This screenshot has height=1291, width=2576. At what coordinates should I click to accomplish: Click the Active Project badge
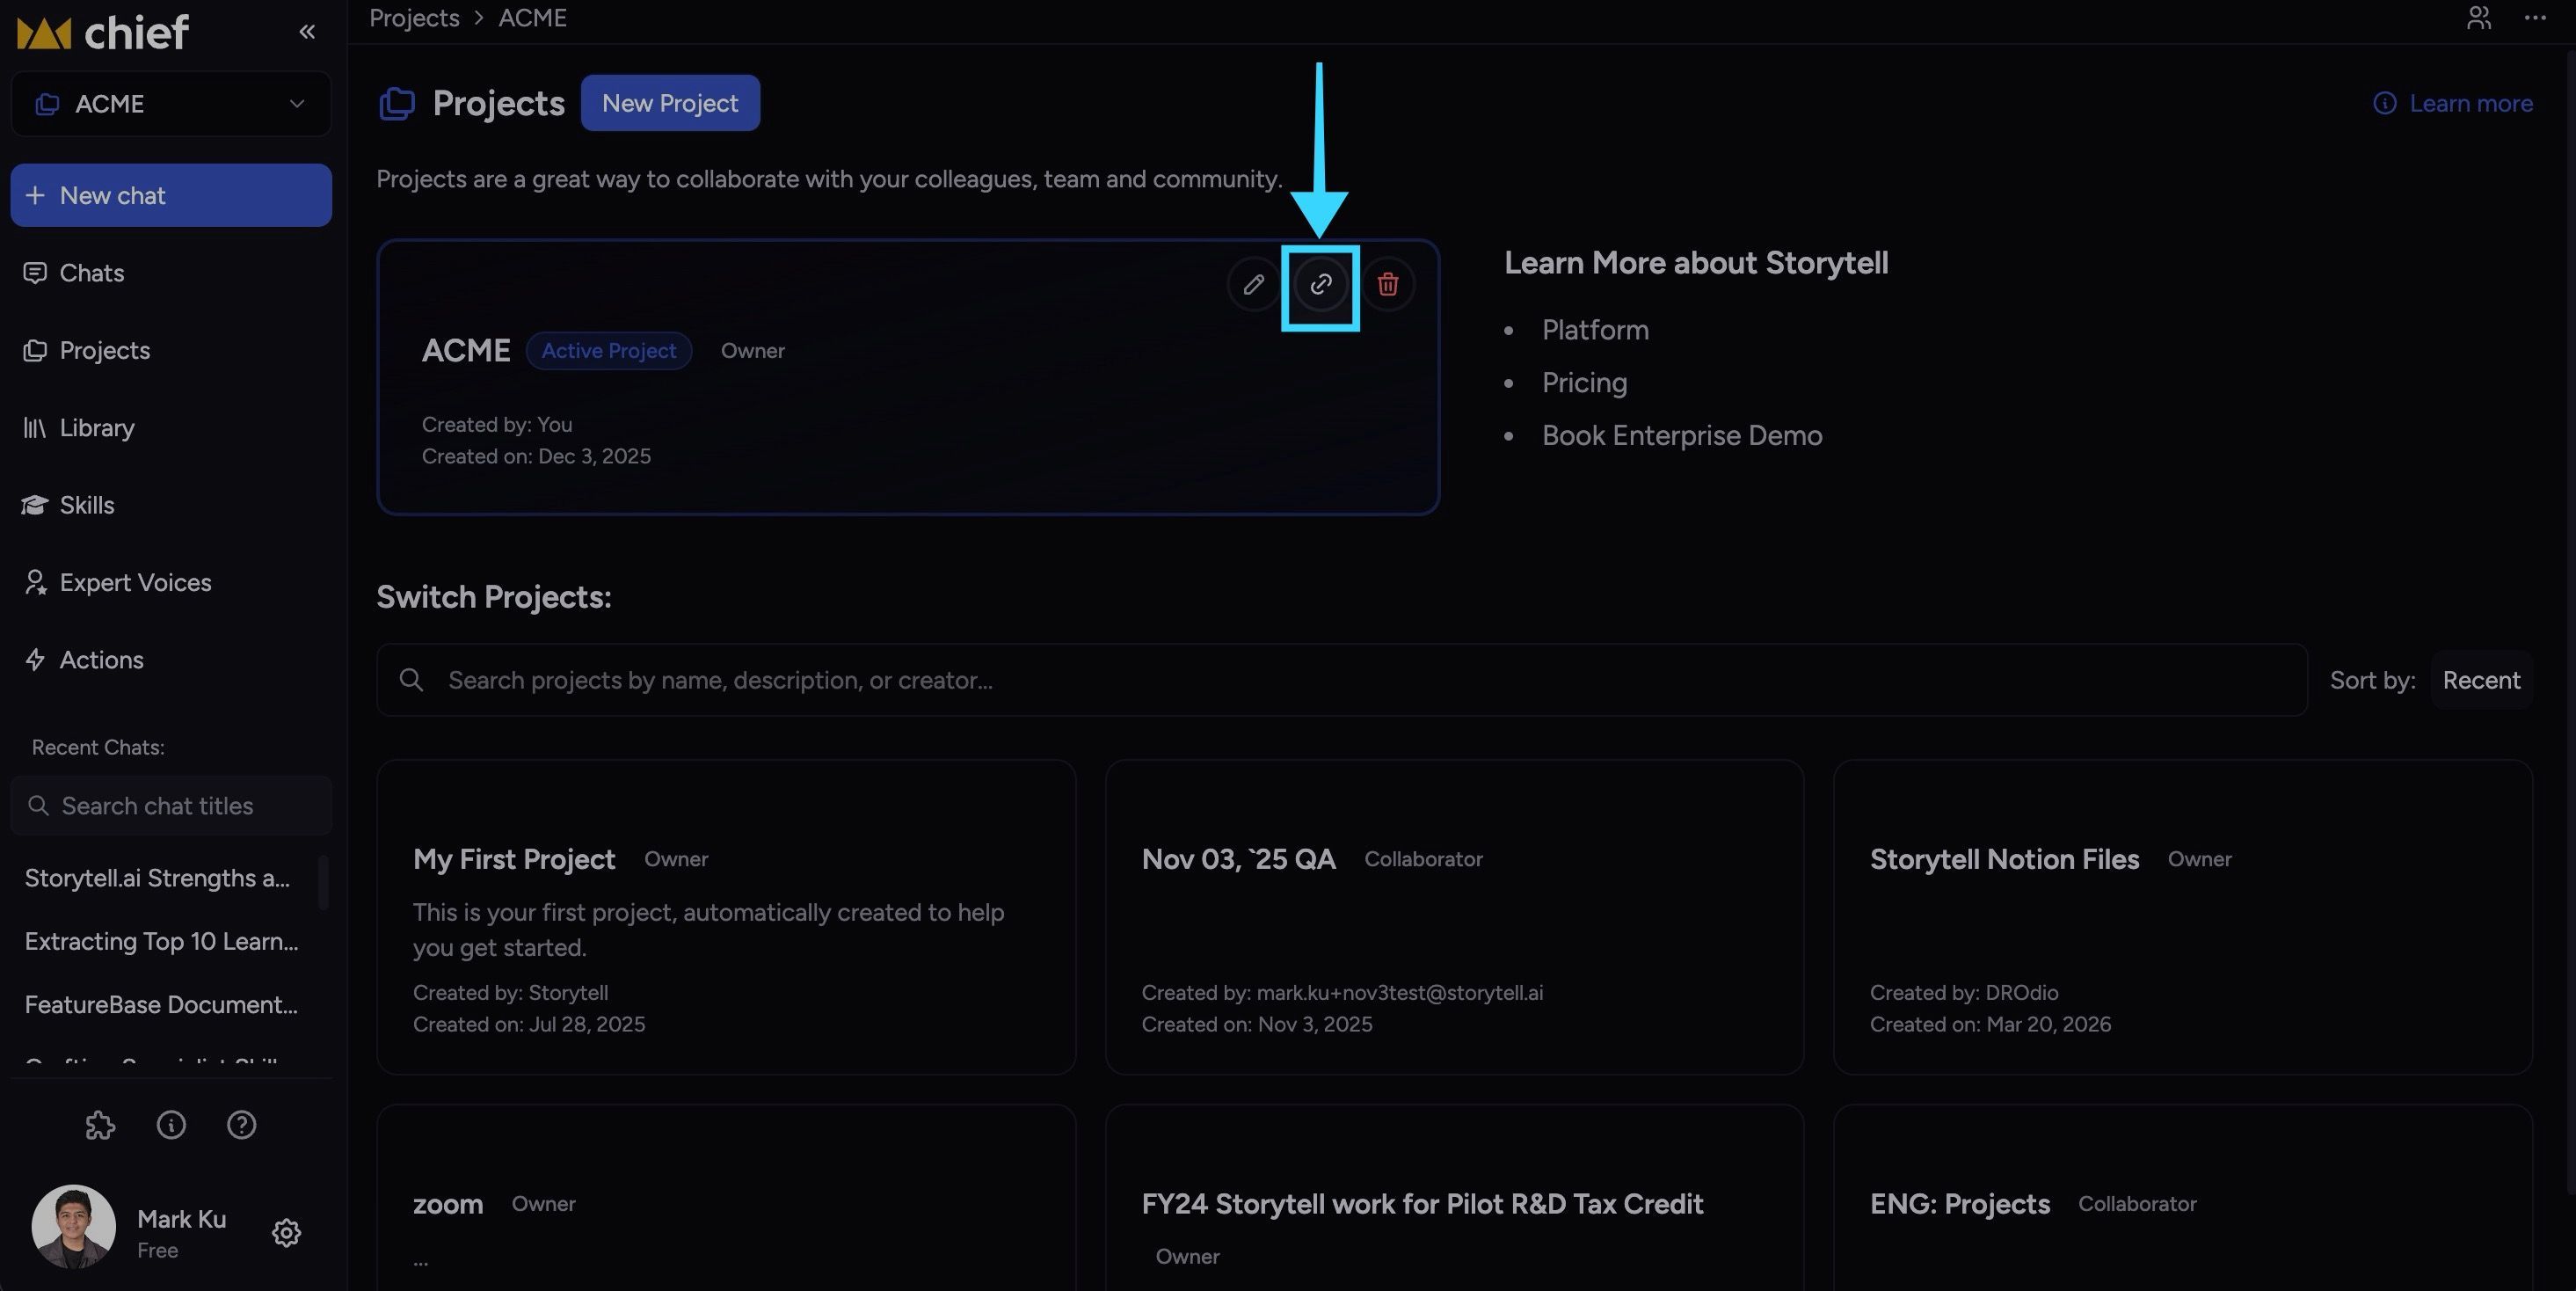609,351
